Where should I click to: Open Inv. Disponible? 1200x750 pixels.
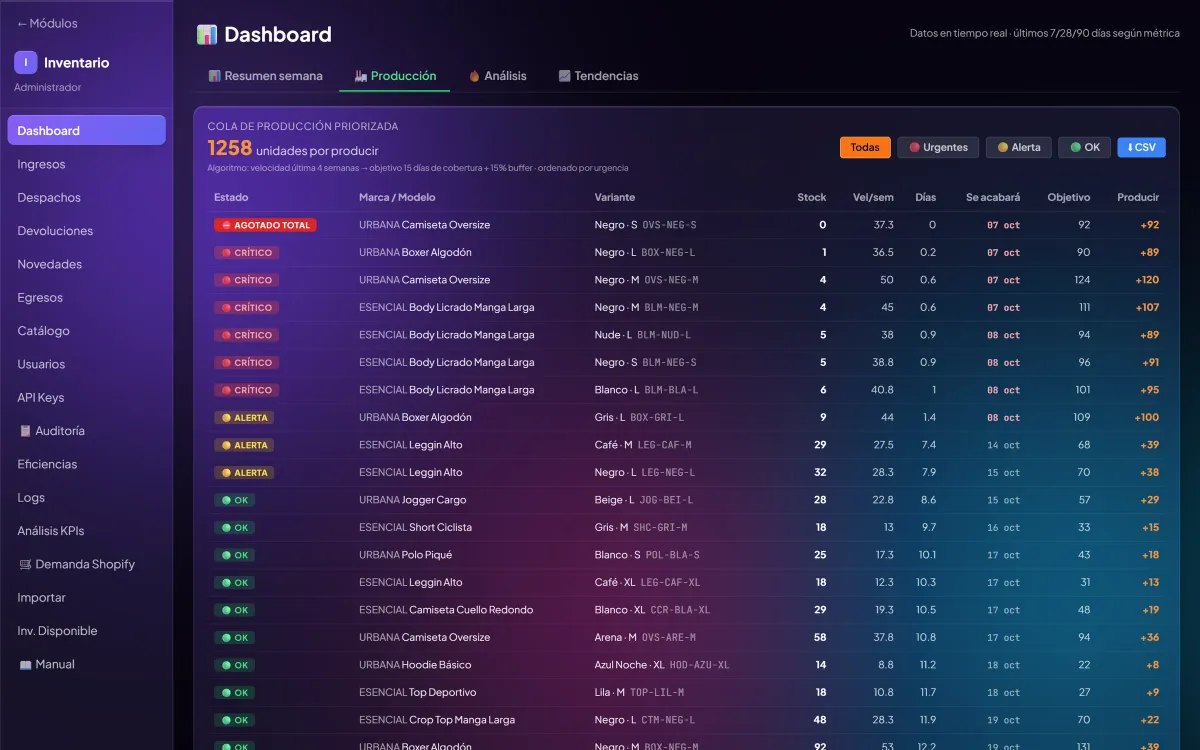click(87, 631)
